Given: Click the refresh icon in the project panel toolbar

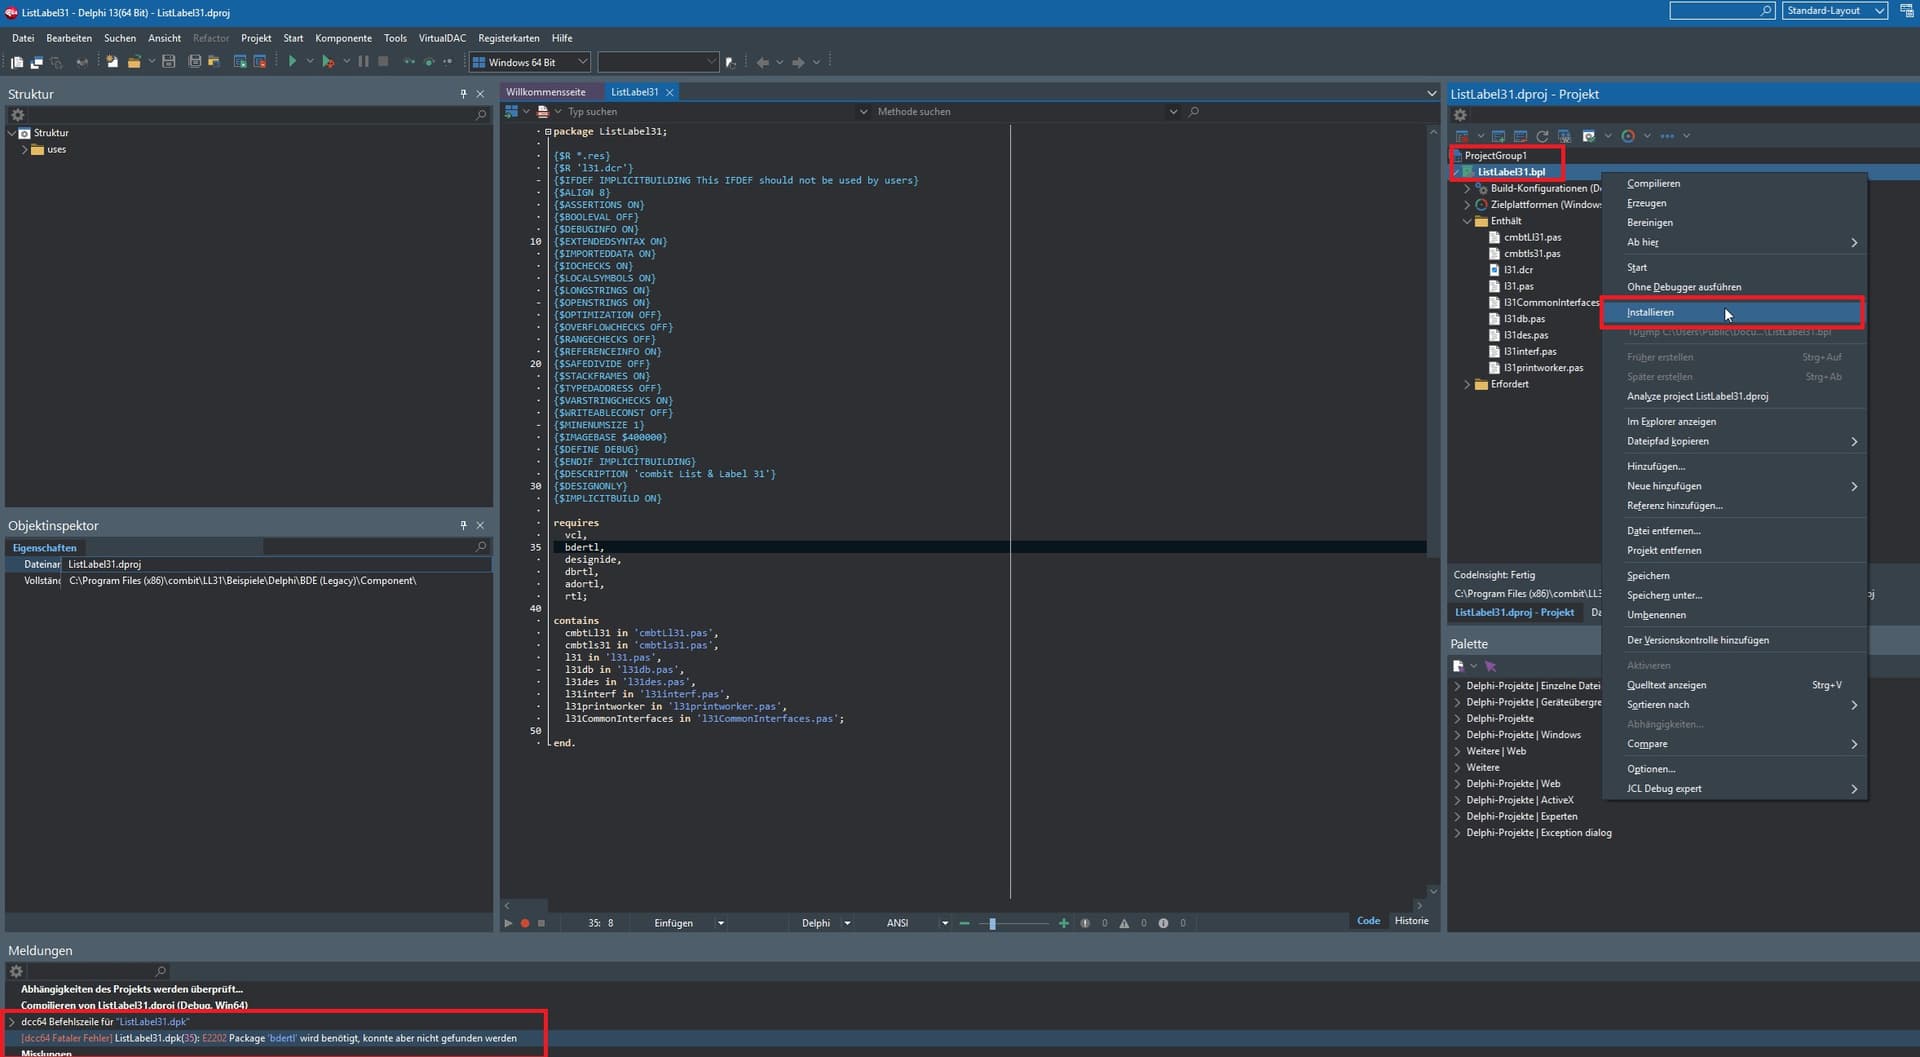Looking at the screenshot, I should 1542,136.
